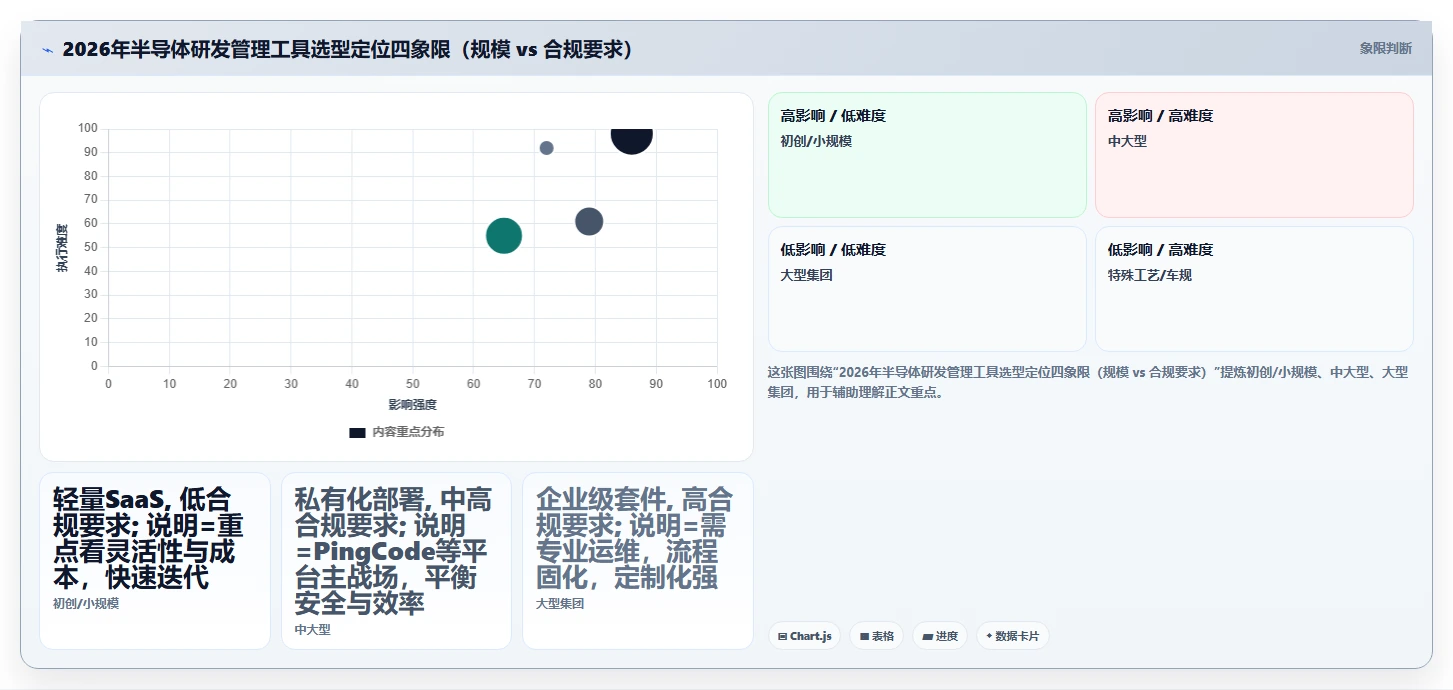
Task: Click 特殊工艺/车规 text in quadrant card
Action: point(1150,275)
